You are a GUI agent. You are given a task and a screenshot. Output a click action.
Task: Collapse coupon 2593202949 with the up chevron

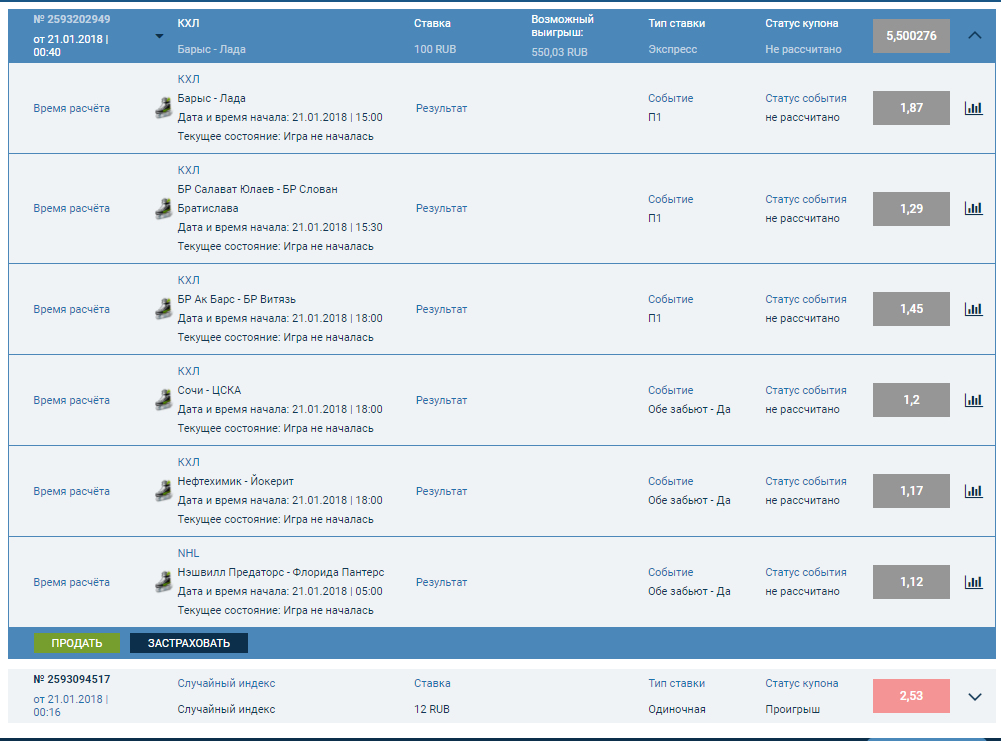[974, 36]
